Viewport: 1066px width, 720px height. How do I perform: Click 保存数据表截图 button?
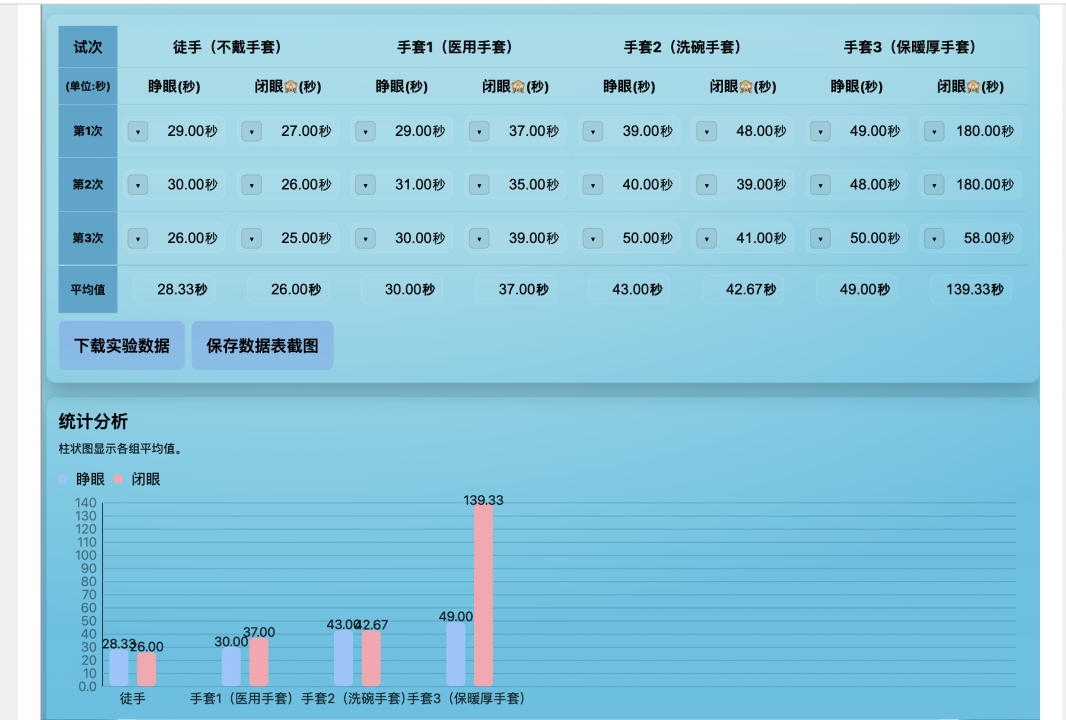click(262, 346)
